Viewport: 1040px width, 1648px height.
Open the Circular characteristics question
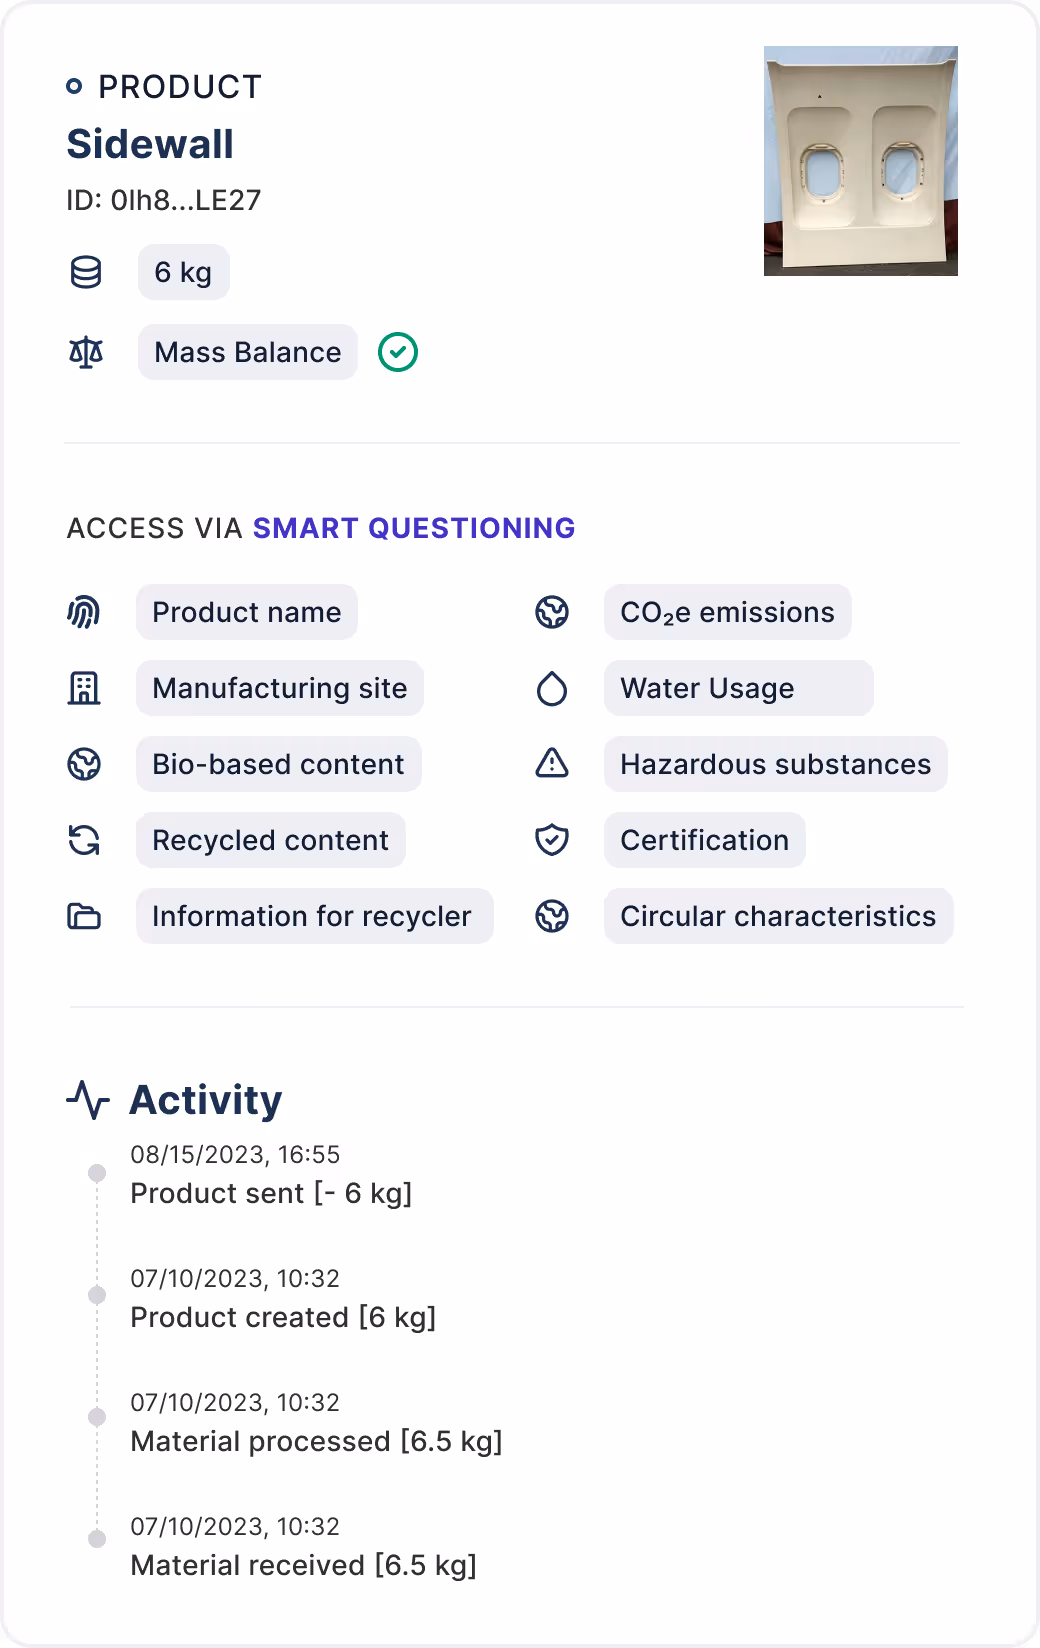[x=779, y=916]
